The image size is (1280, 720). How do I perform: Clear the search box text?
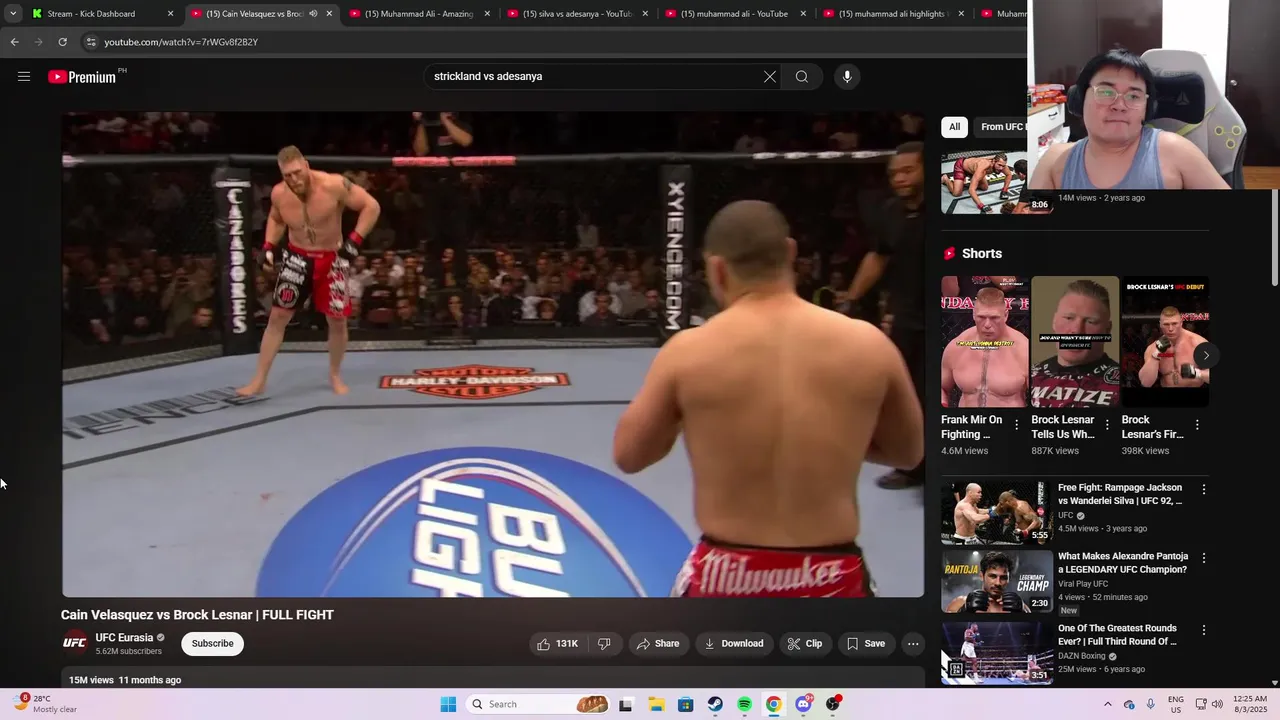[770, 77]
